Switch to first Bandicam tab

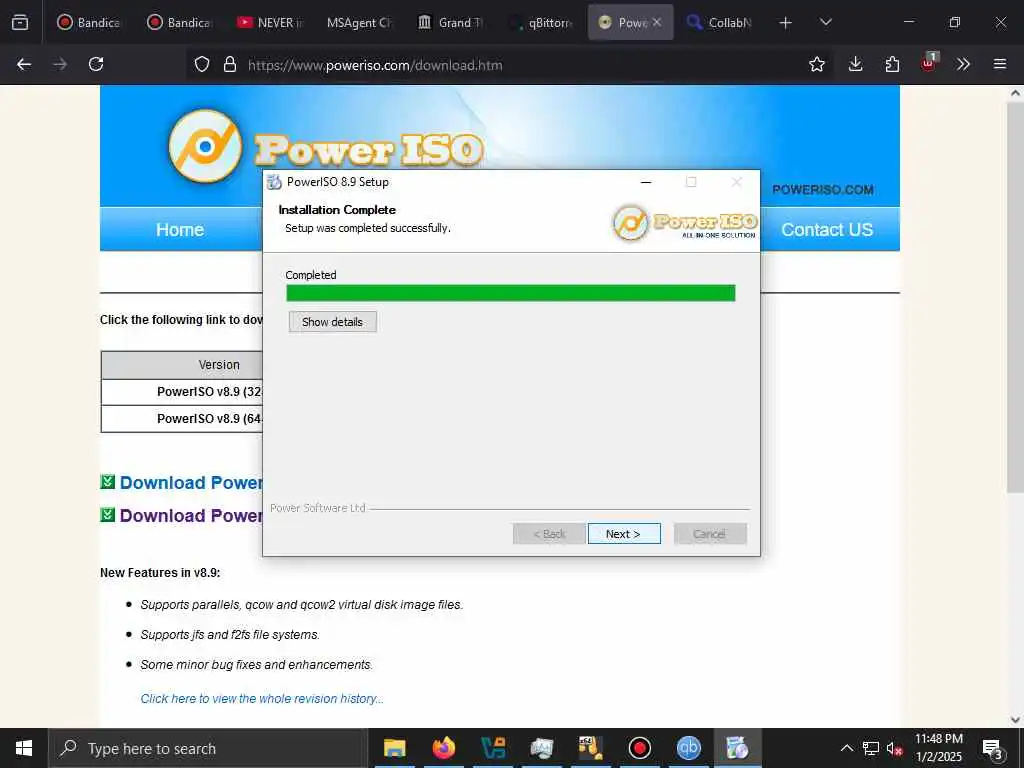89,23
